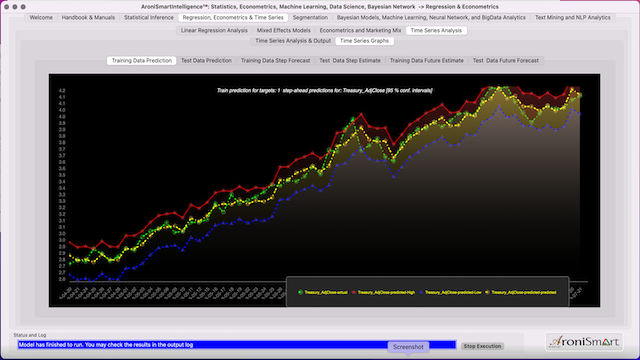Click yellow predicted-predicted legend marker
The image size is (640, 360).
[x=487, y=292]
